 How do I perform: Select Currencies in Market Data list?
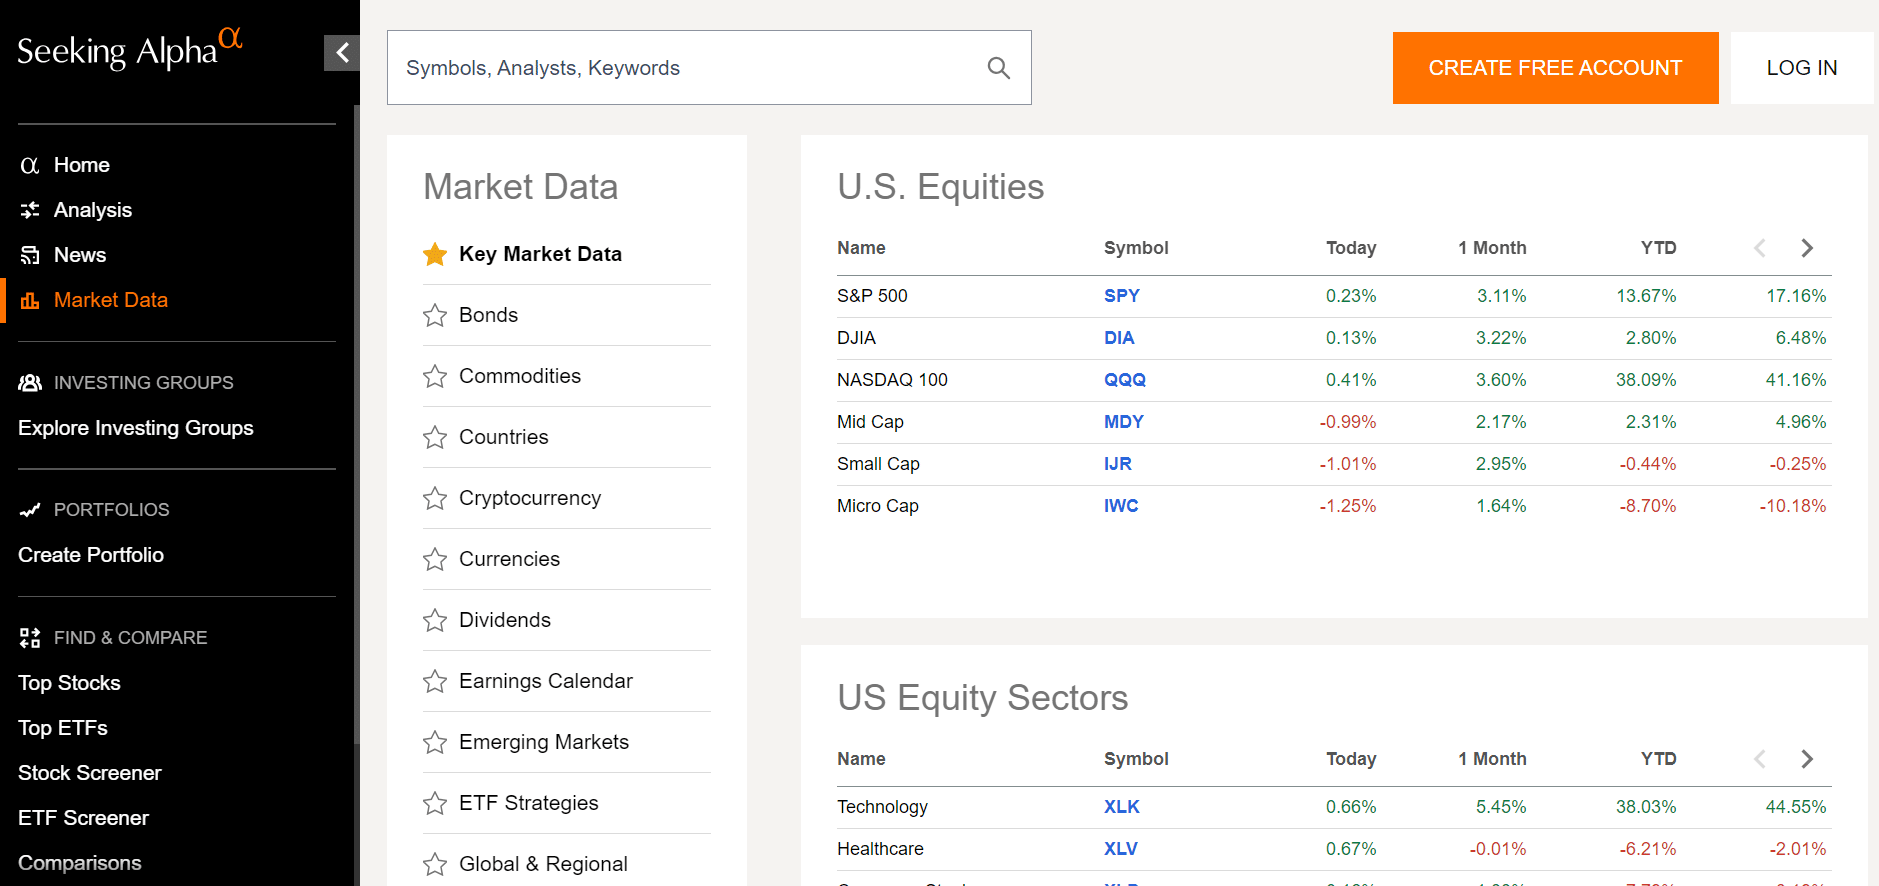click(509, 559)
